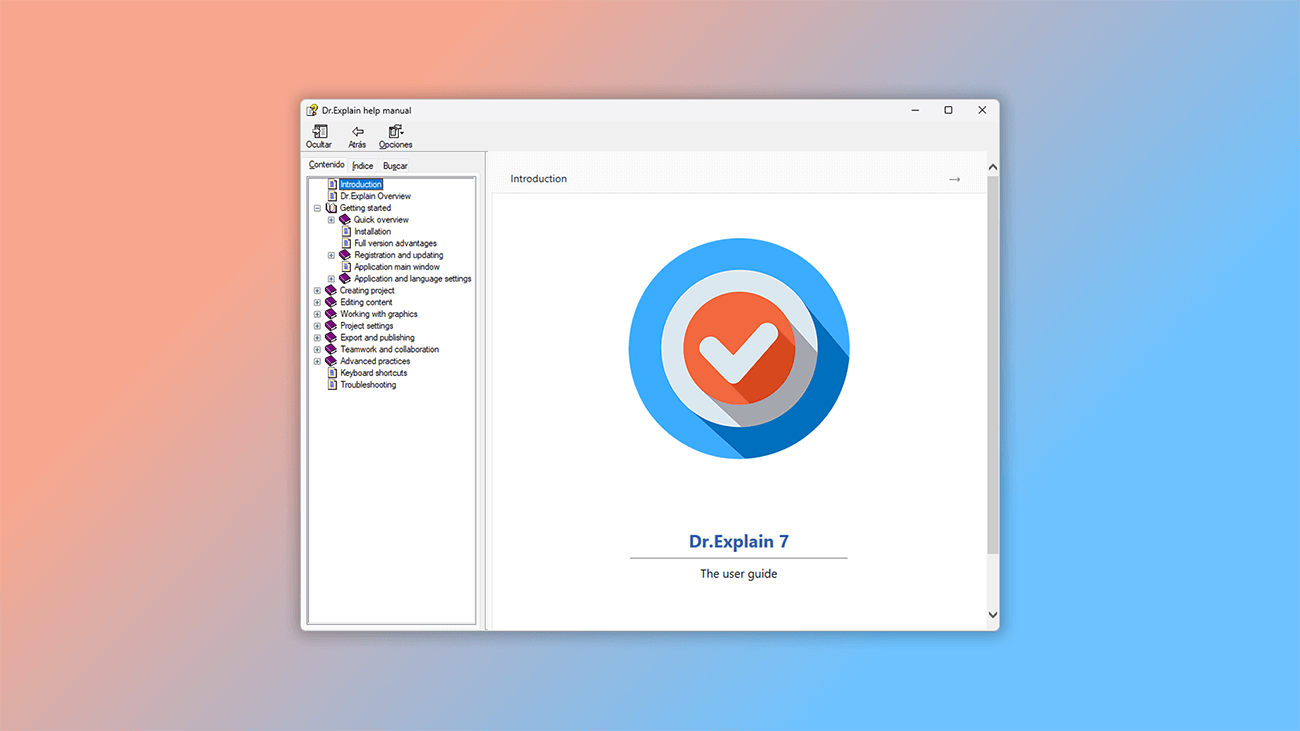Viewport: 1300px width, 731px height.
Task: Select the Getting started label
Action: (366, 208)
